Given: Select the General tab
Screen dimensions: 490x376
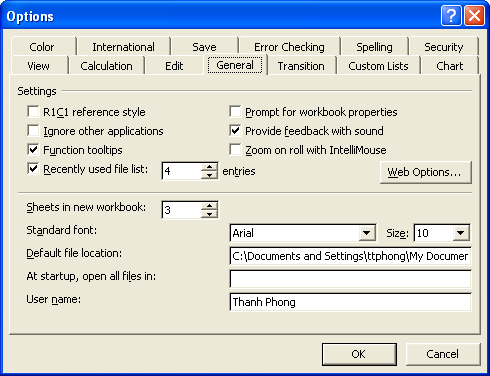Looking at the screenshot, I should coord(235,65).
